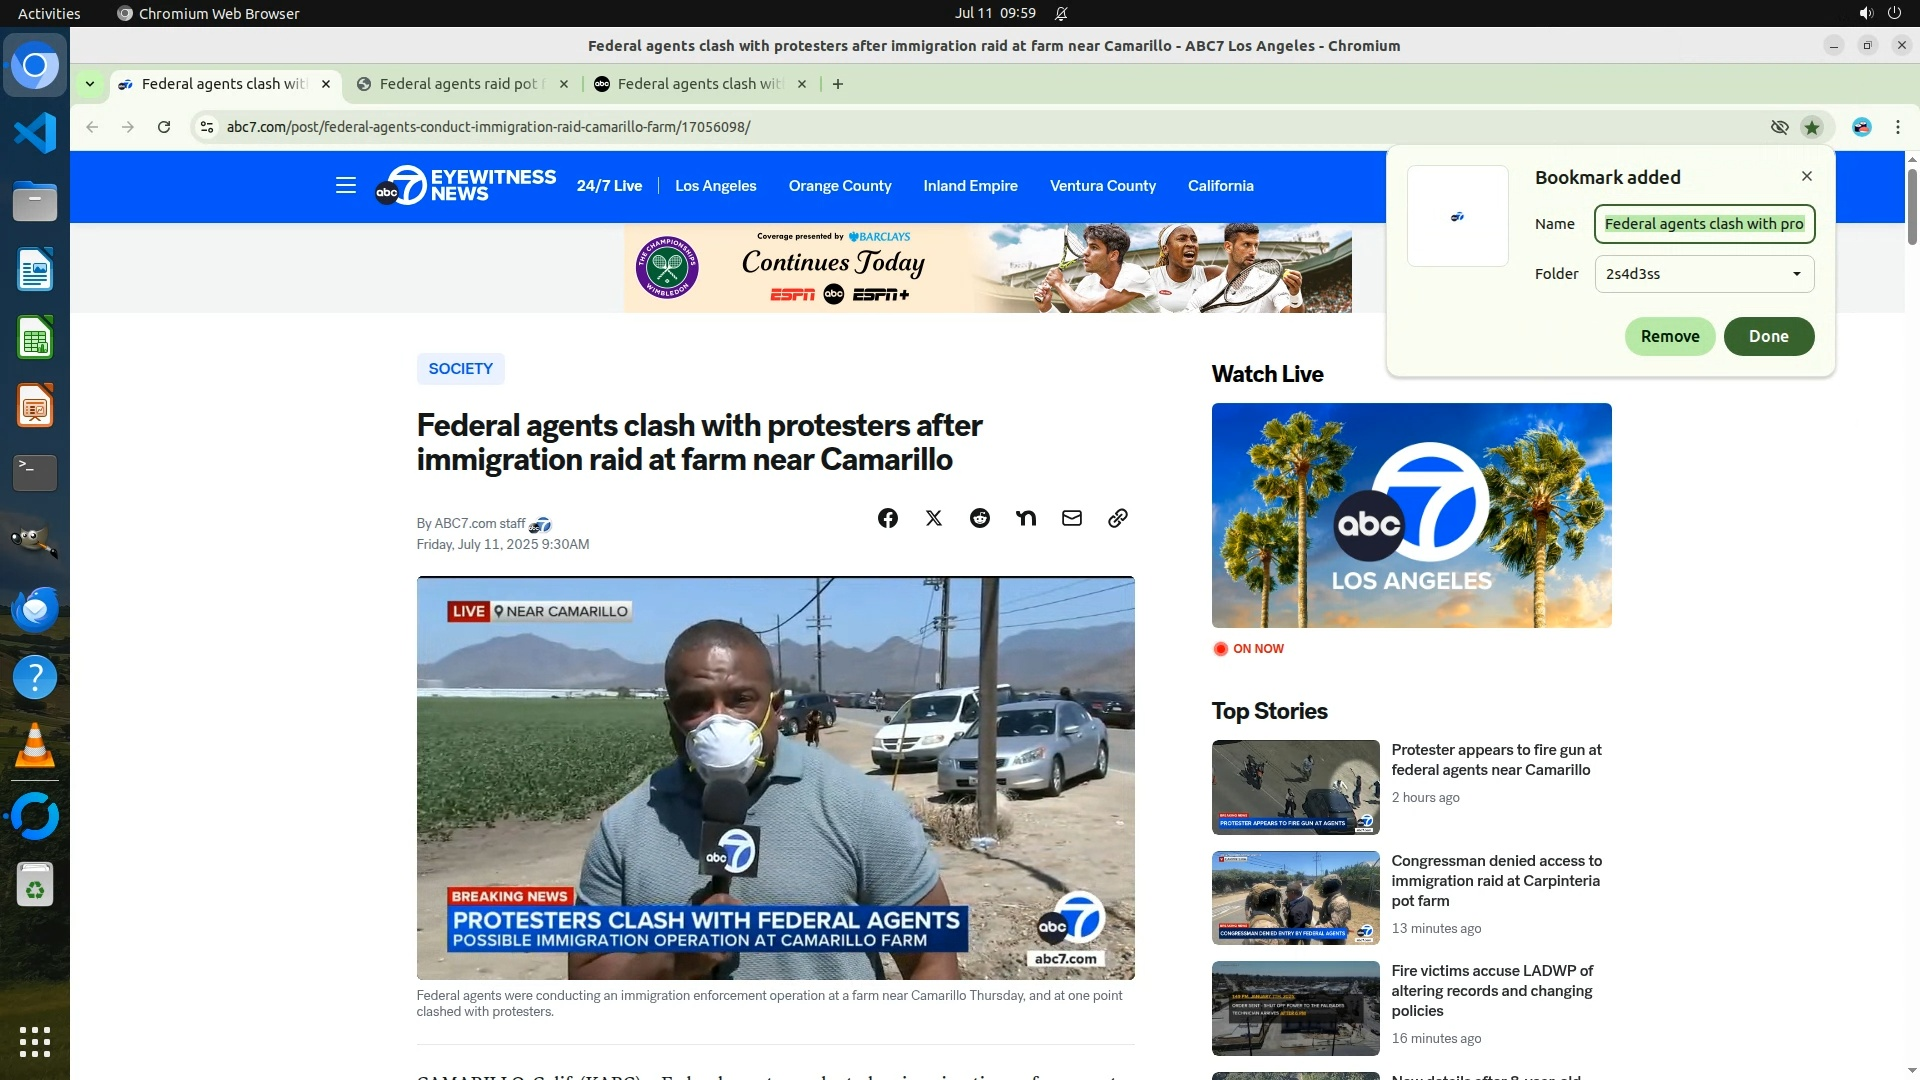Viewport: 1920px width, 1080px height.
Task: Click the Done button in bookmark popup
Action: click(x=1768, y=336)
